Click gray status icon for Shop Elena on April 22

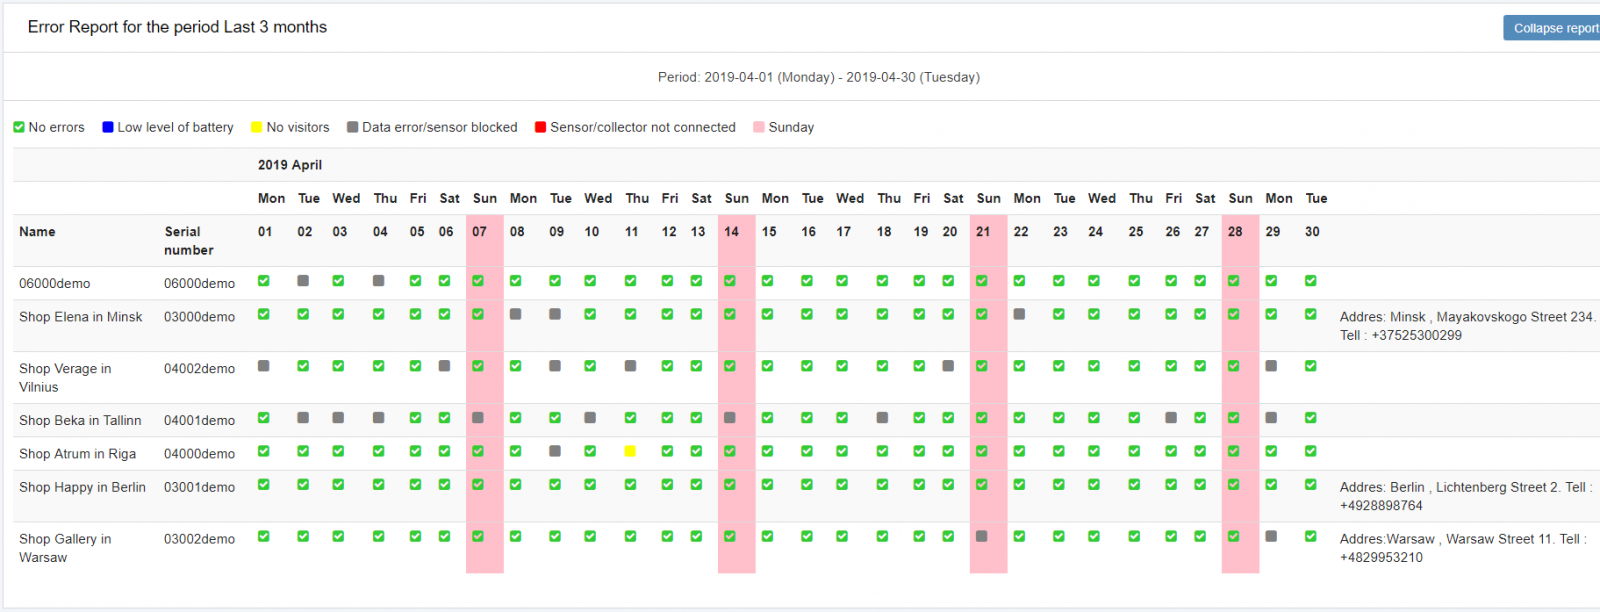(1019, 314)
